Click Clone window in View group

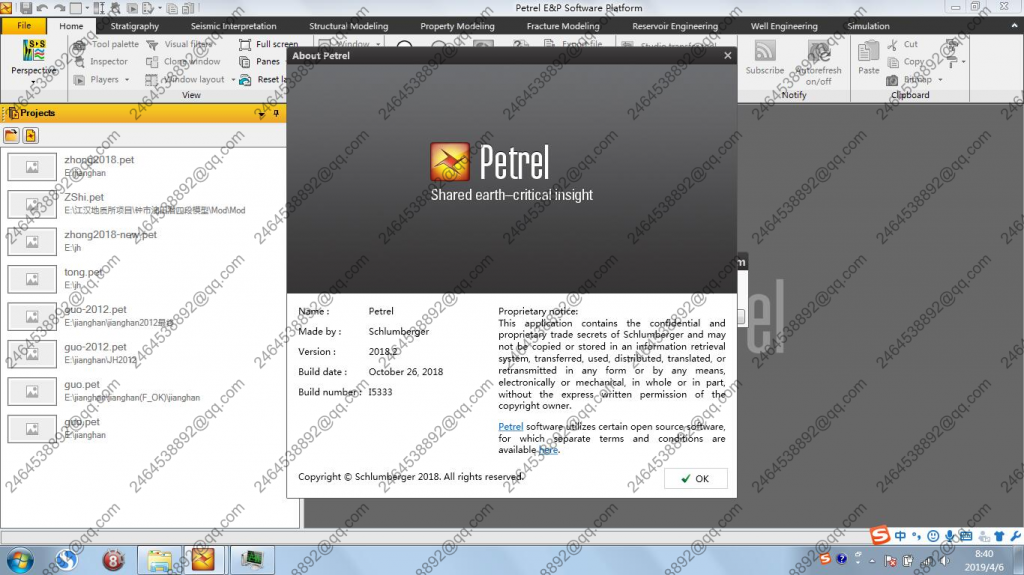183,61
